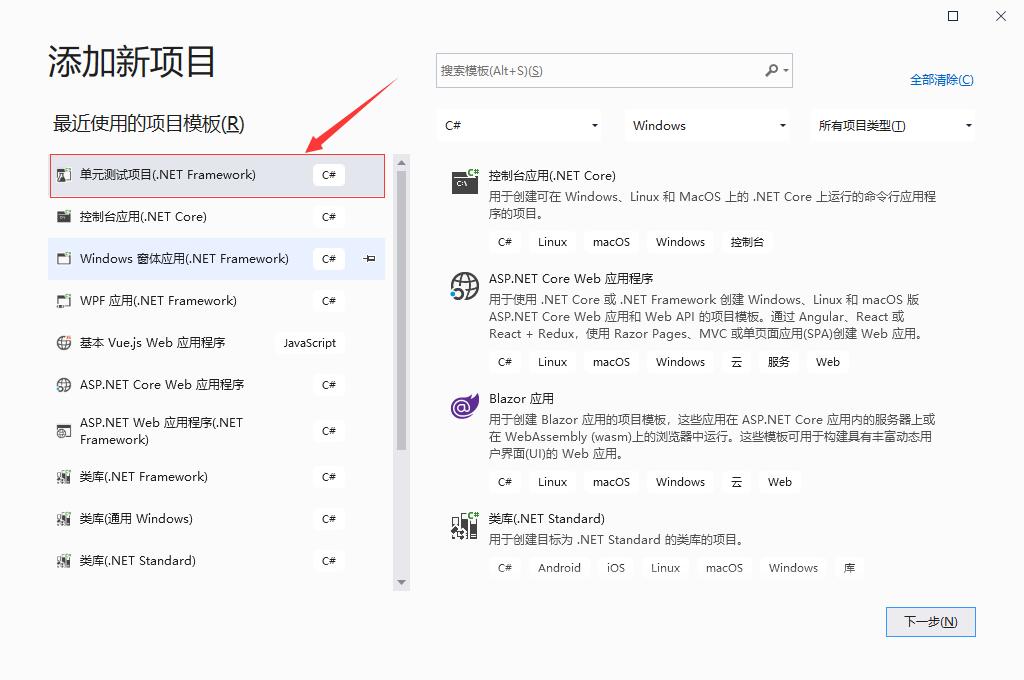Click the large .NET Standard class library icon
The width and height of the screenshot is (1024, 680).
pyautogui.click(x=464, y=526)
